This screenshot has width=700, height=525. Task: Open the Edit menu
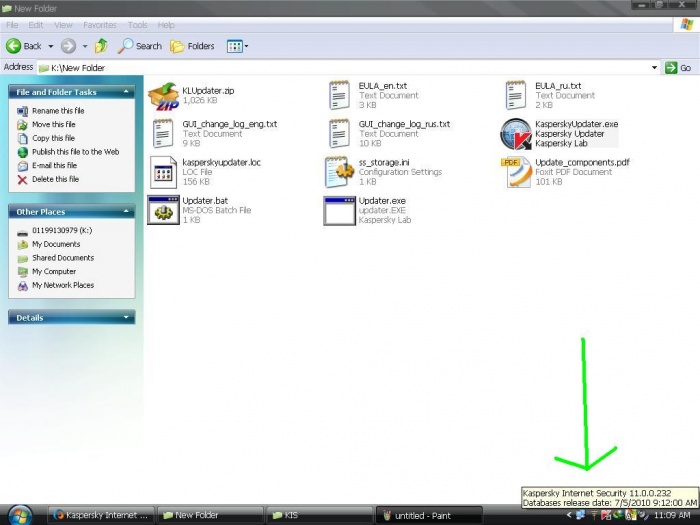[36, 25]
